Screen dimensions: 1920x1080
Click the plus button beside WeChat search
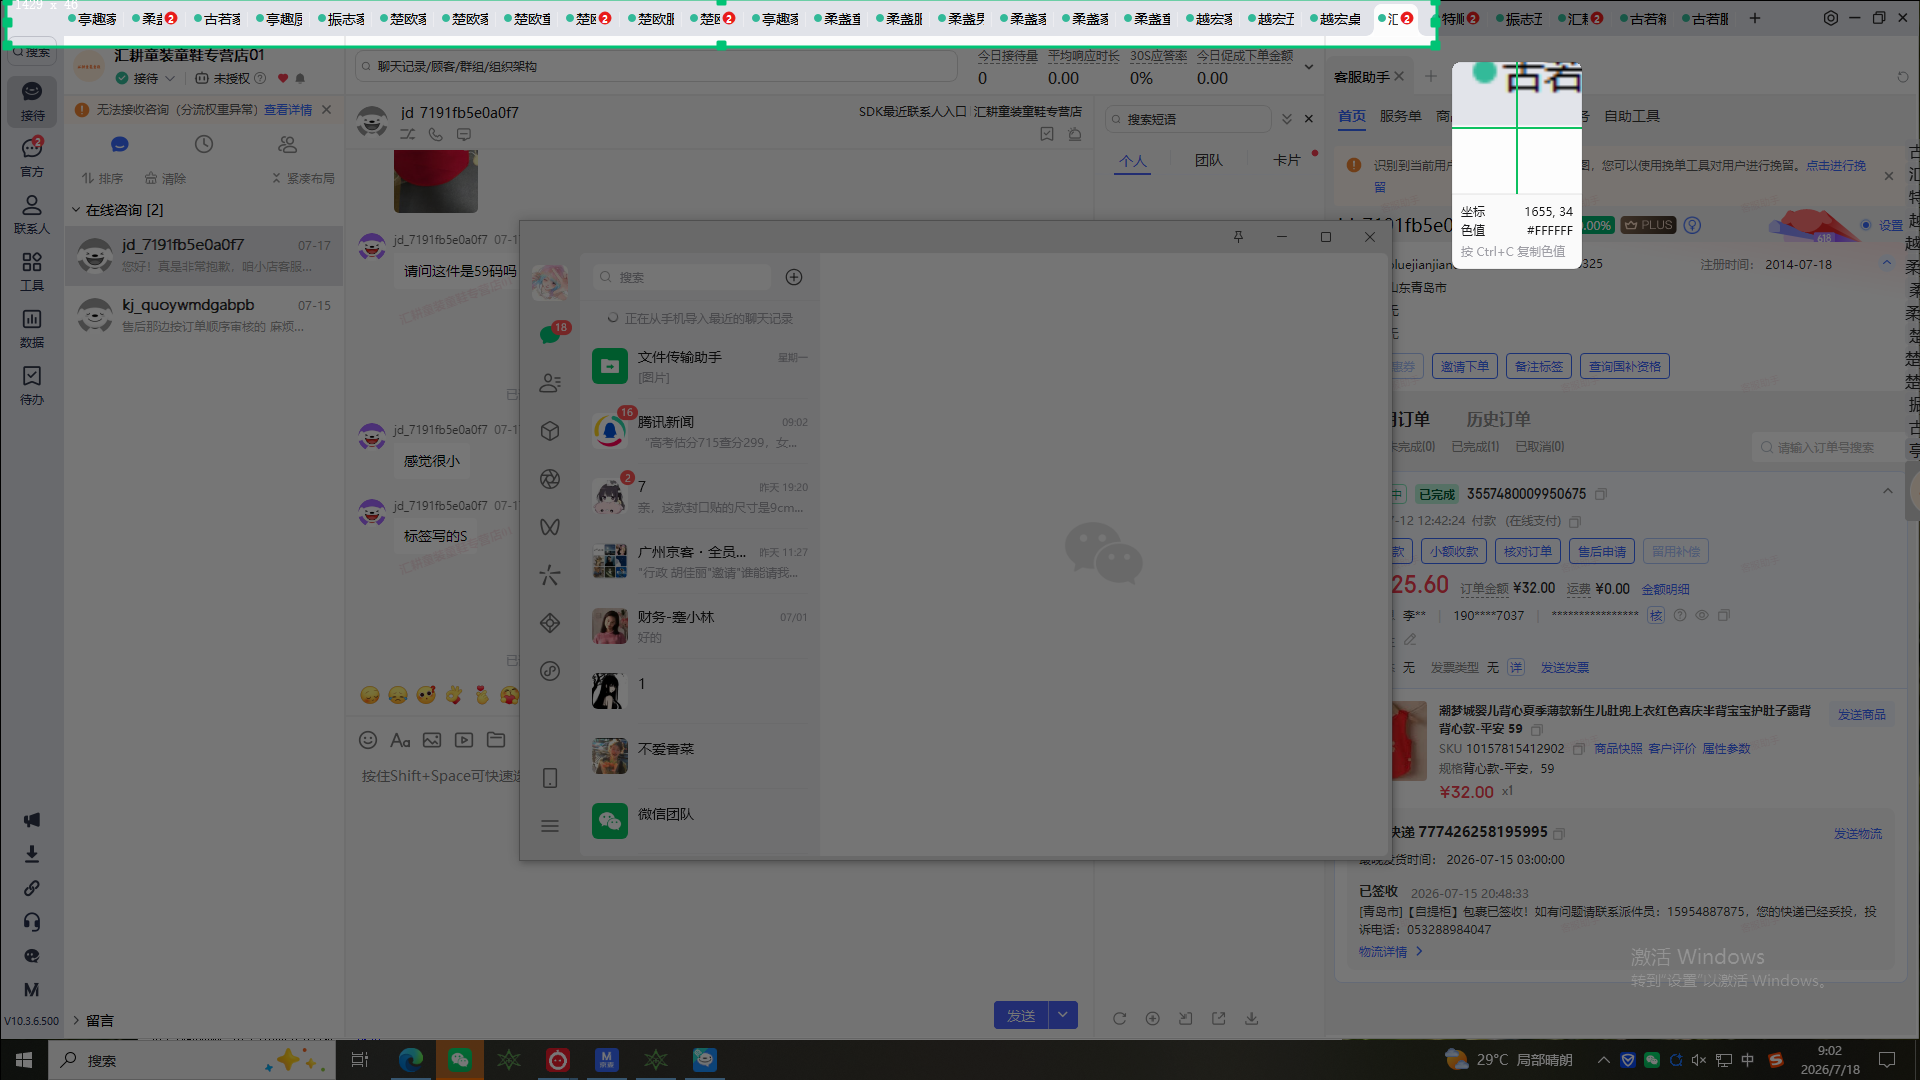pos(794,277)
